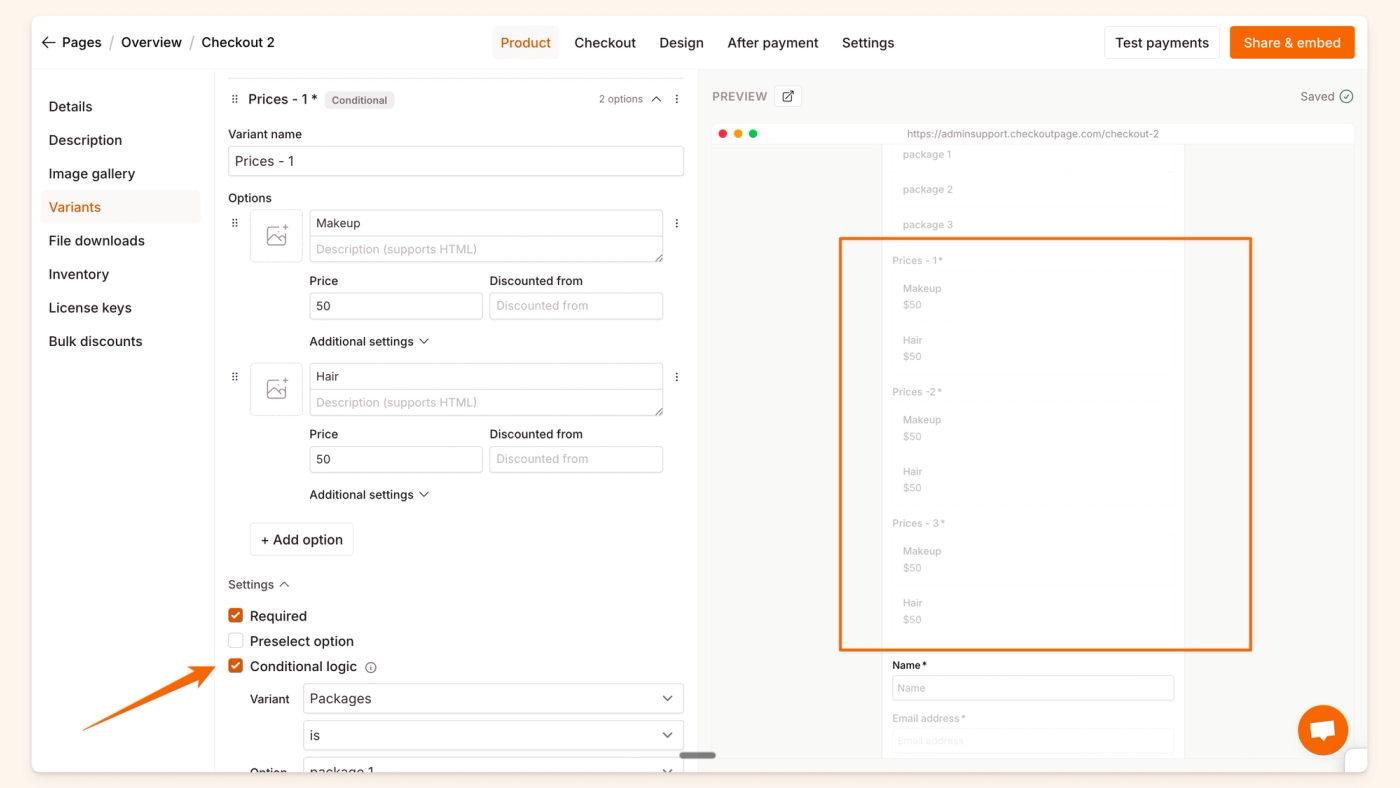
Task: Click the Hair description field
Action: (x=486, y=402)
